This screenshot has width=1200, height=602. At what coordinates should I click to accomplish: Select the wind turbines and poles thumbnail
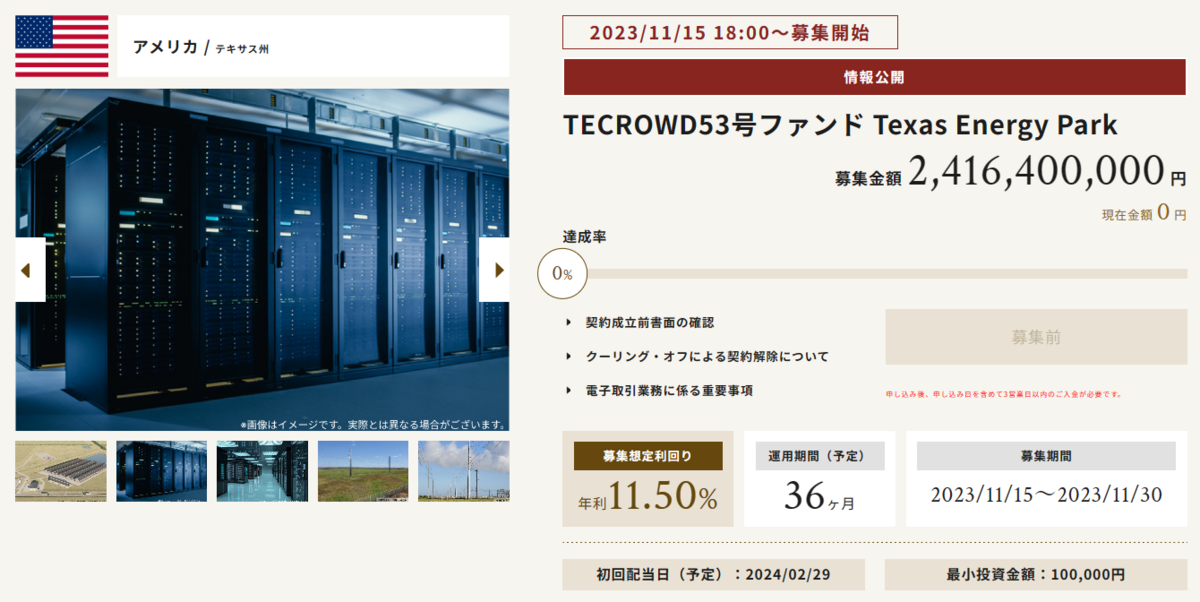tap(464, 471)
